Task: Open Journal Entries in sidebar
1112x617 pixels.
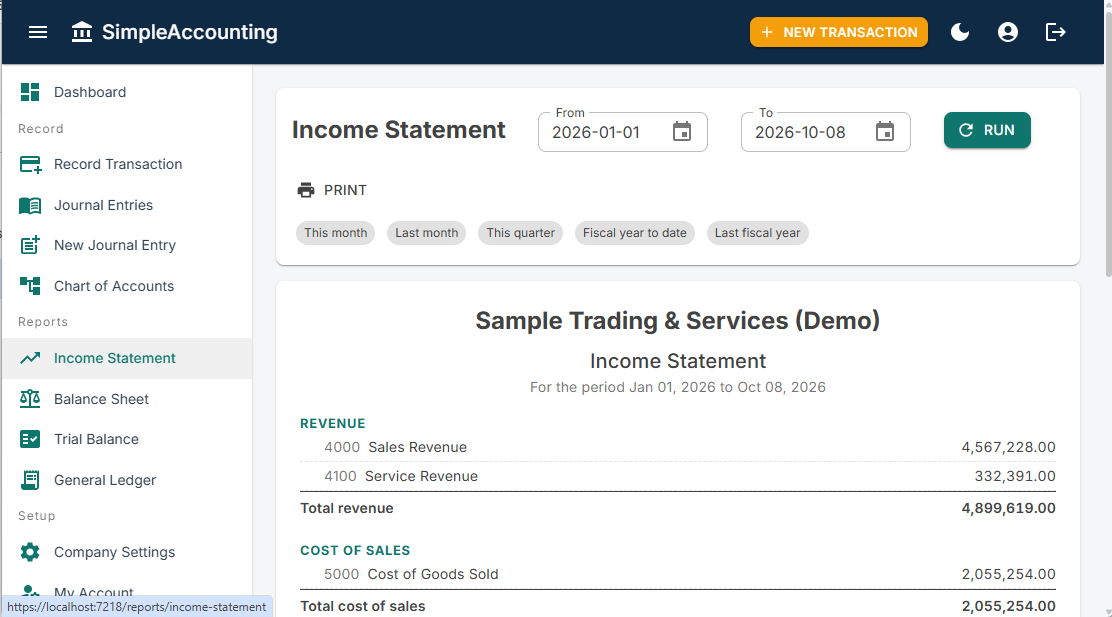Action: pos(127,205)
